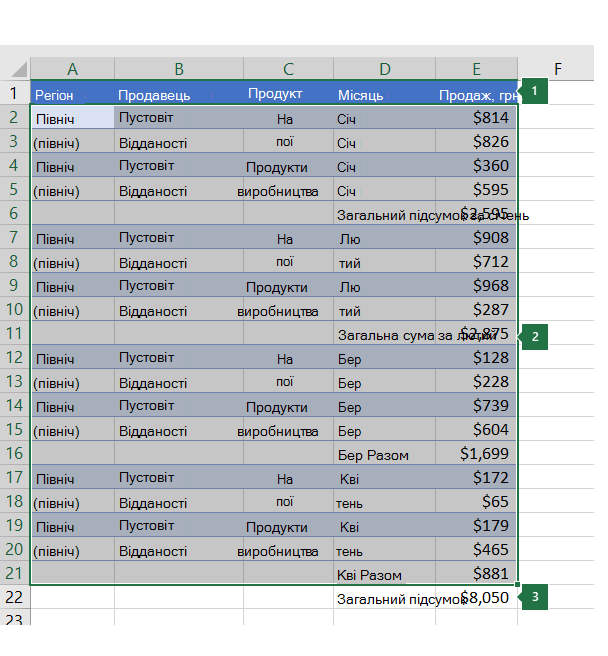The width and height of the screenshot is (608, 656).
Task: Select row 6 header
Action: 15,213
